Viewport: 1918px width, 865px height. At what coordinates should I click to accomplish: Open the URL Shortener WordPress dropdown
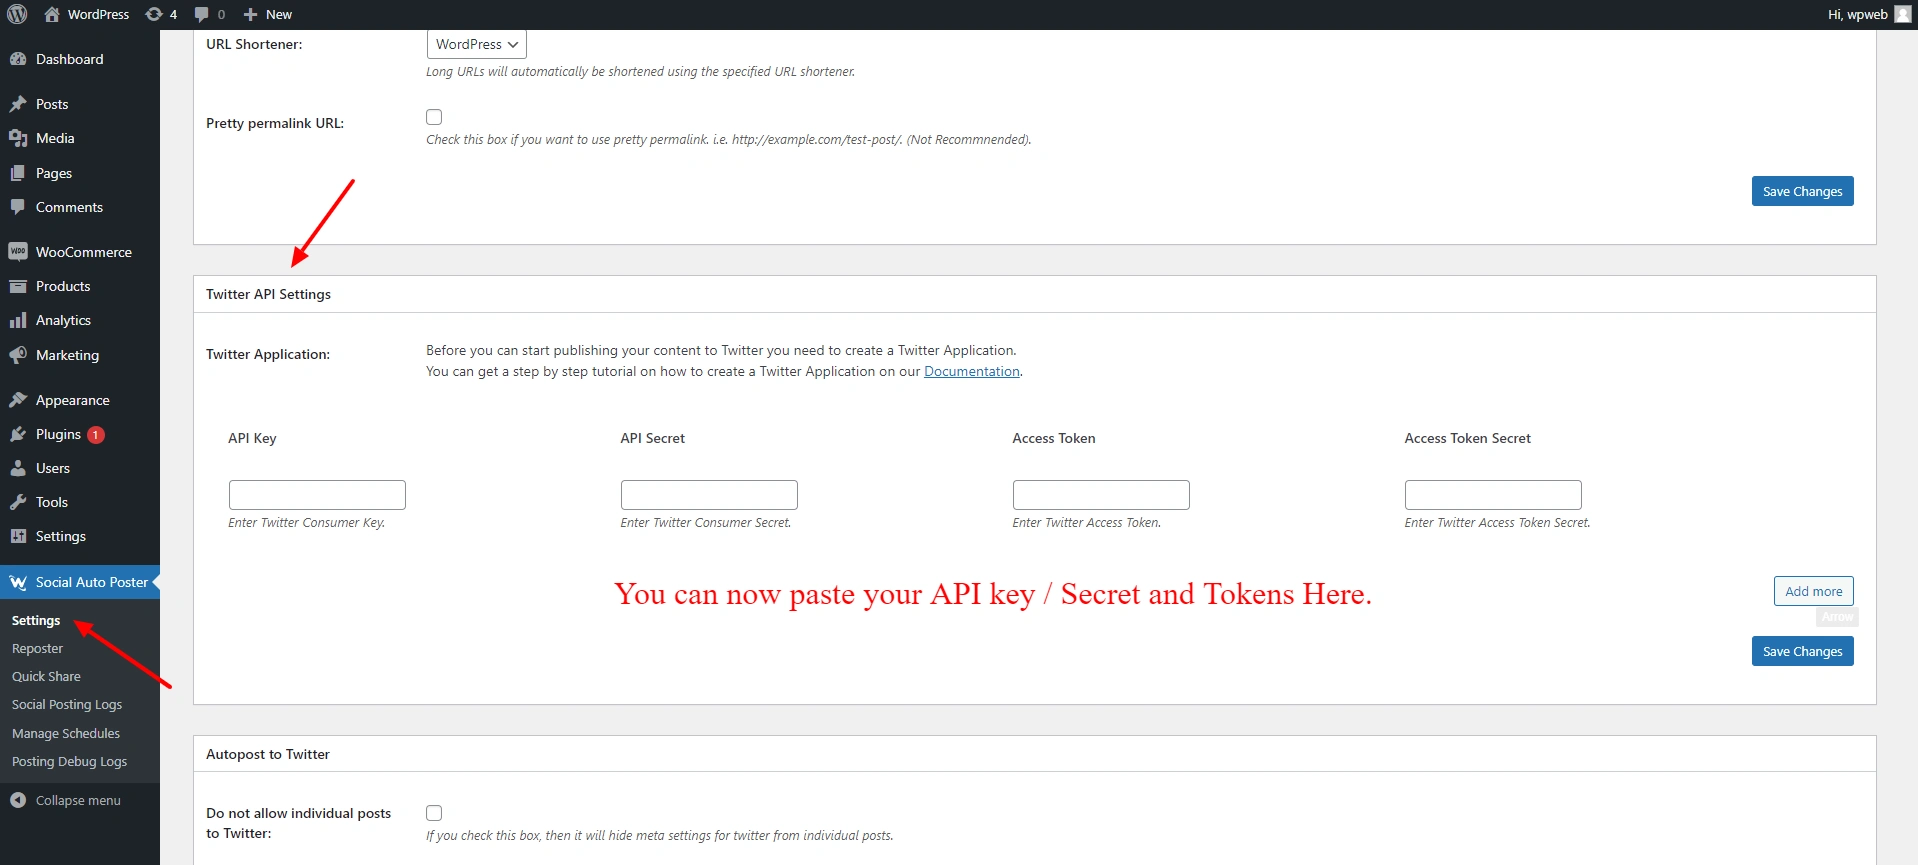pyautogui.click(x=477, y=44)
